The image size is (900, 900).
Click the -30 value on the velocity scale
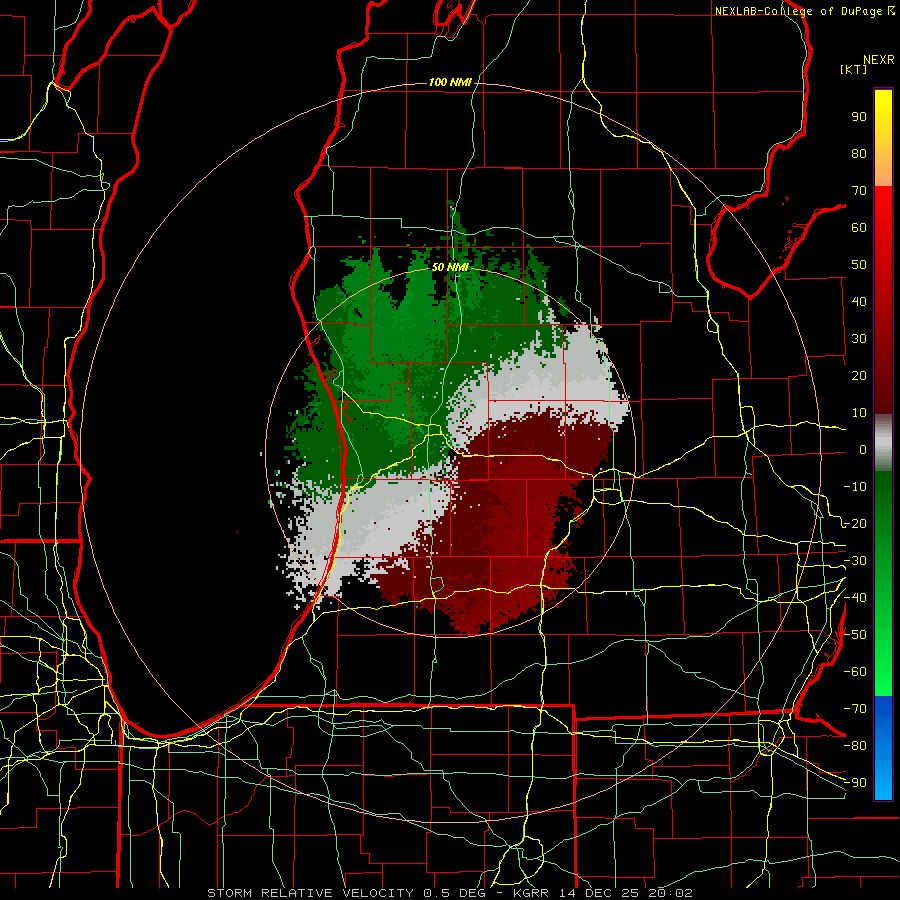pos(855,561)
